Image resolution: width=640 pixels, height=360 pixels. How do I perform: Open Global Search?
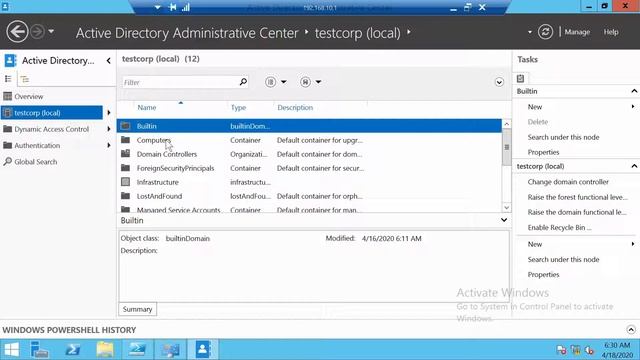point(36,162)
